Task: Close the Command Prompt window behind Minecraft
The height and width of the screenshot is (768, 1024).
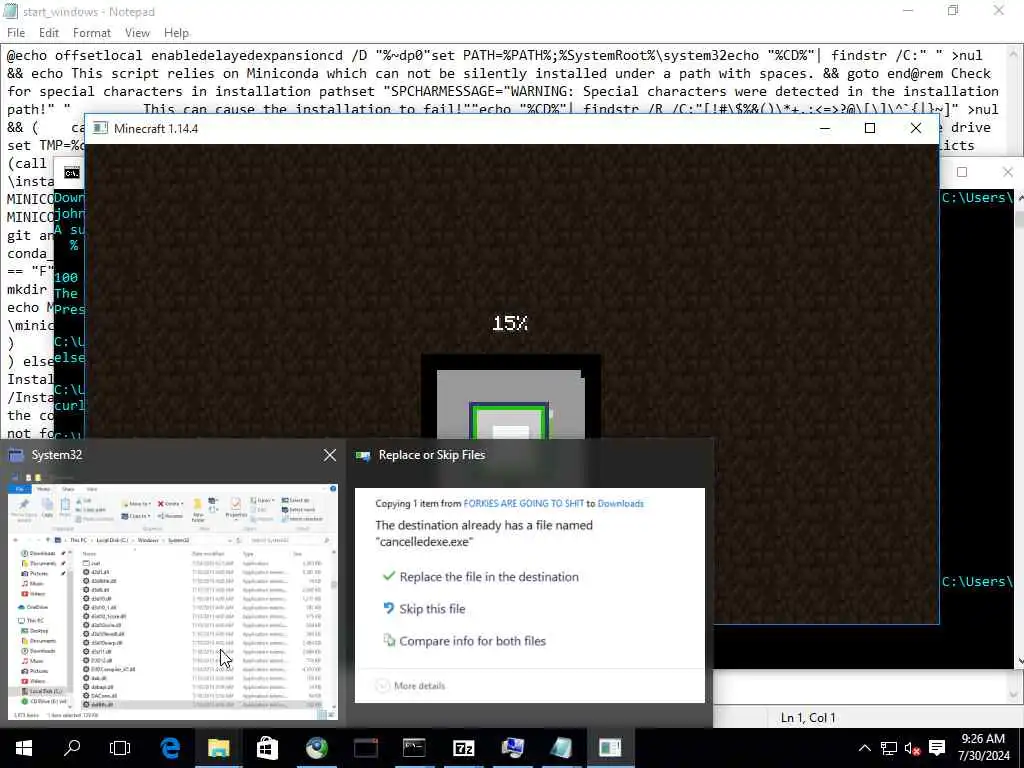Action: 1007,172
